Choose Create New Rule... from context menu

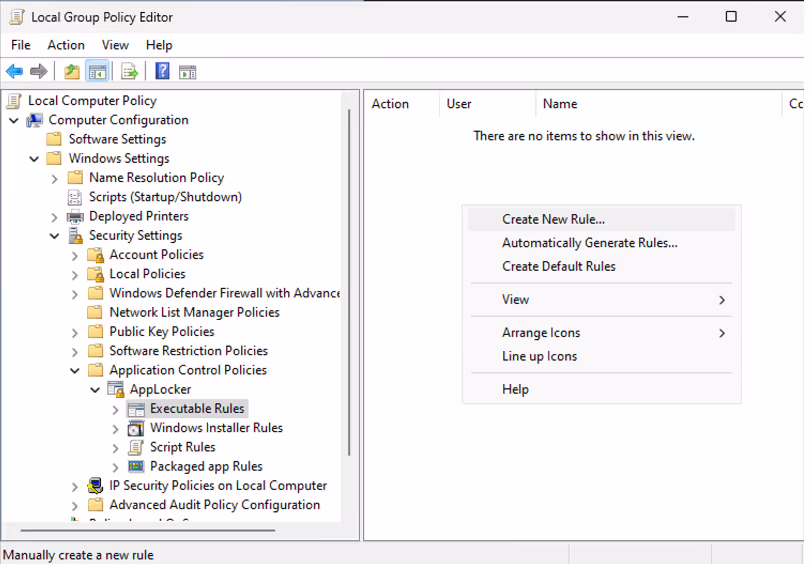601,220
